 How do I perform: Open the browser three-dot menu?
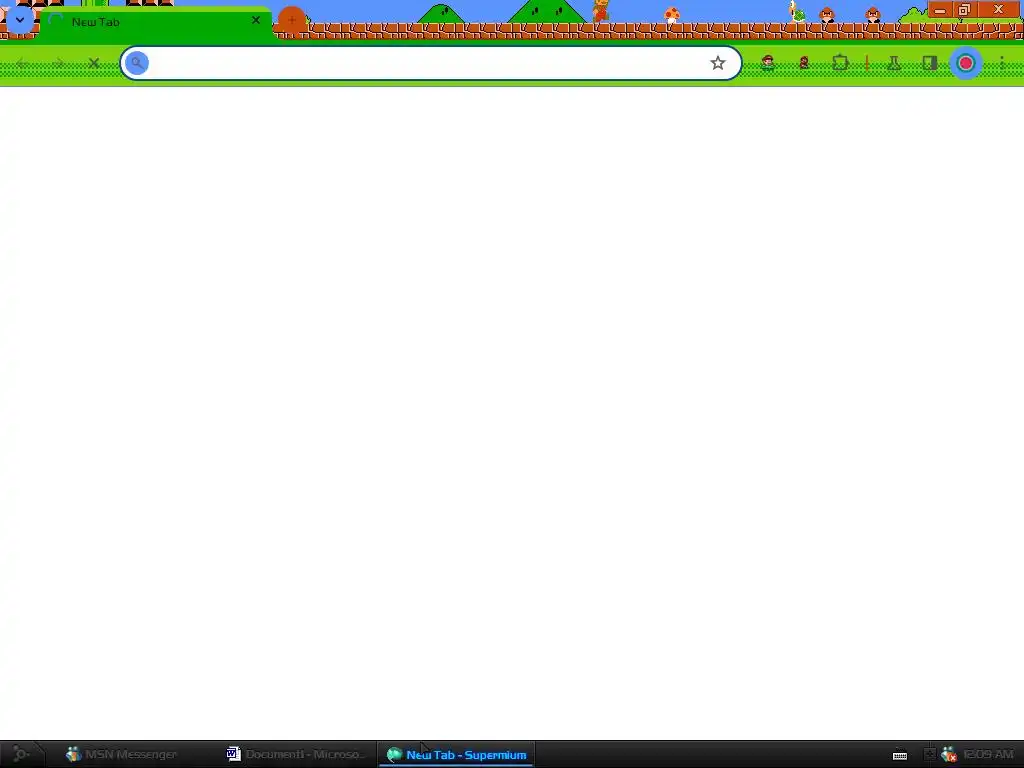[1002, 63]
